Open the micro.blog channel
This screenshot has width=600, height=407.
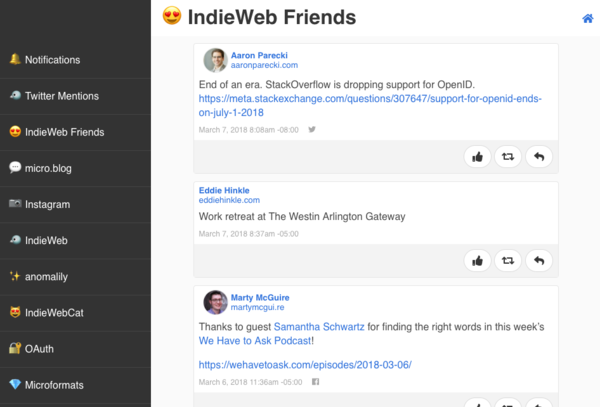coord(75,168)
